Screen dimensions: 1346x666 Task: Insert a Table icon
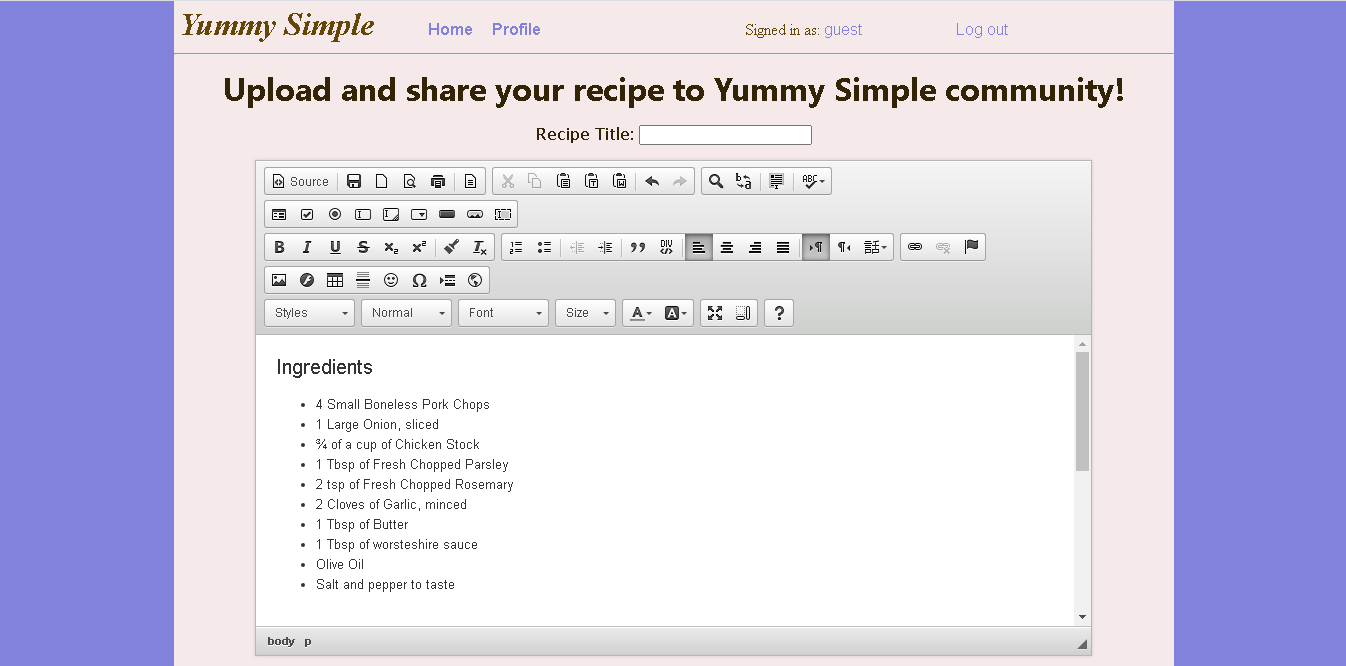click(x=335, y=280)
